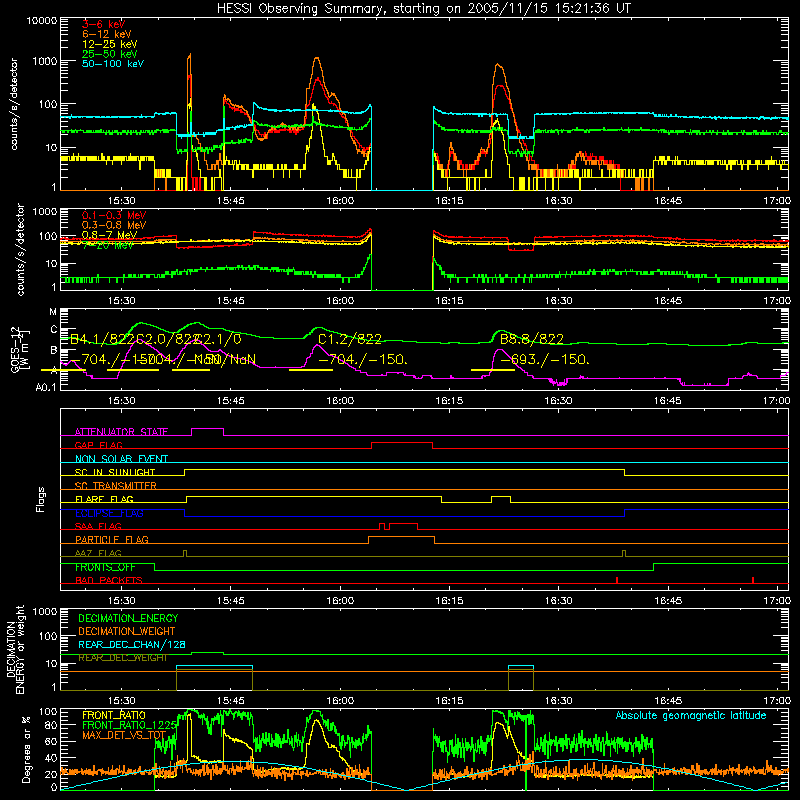The width and height of the screenshot is (800, 800).
Task: Select the 12-25 keV legend label
Action: [x=110, y=44]
